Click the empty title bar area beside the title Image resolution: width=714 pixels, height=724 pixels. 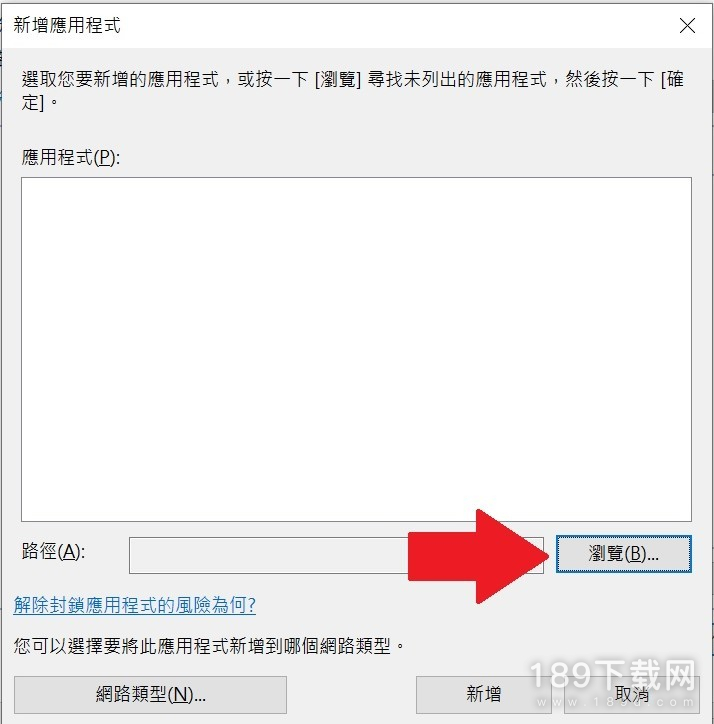[x=397, y=26]
